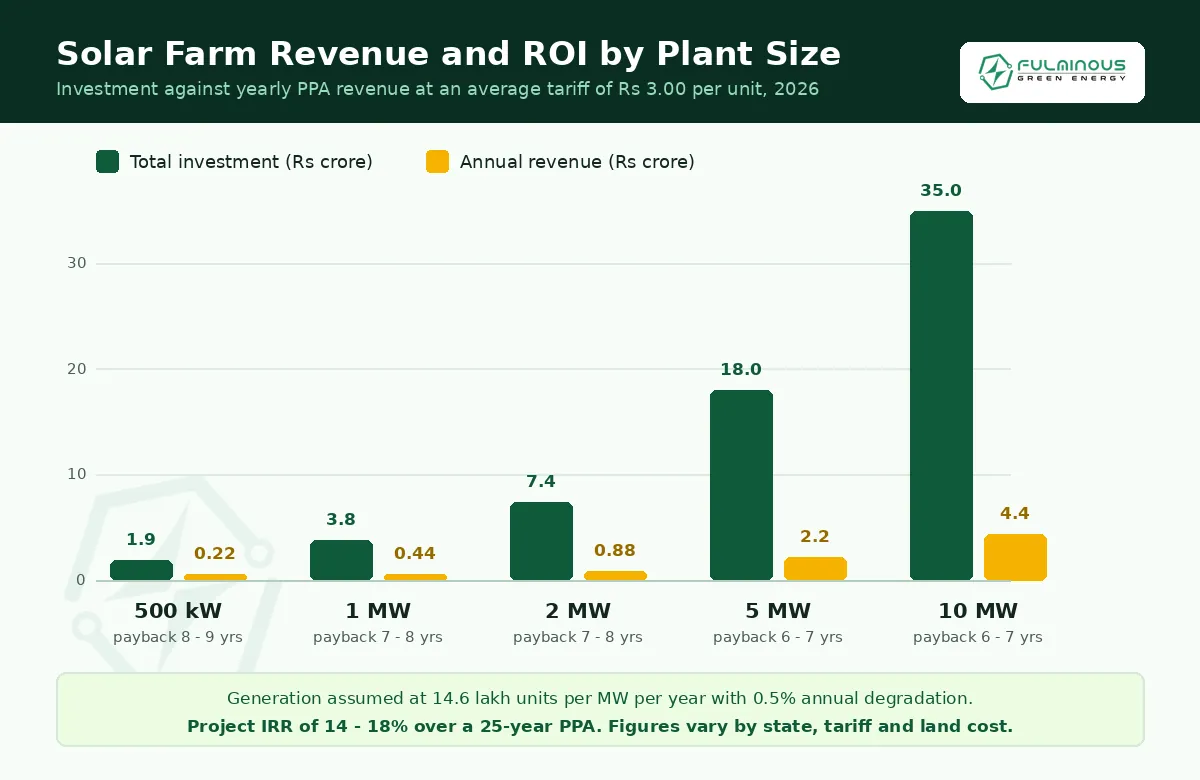Click the 10 MW yellow revenue bar
The width and height of the screenshot is (1200, 780).
click(x=1015, y=557)
